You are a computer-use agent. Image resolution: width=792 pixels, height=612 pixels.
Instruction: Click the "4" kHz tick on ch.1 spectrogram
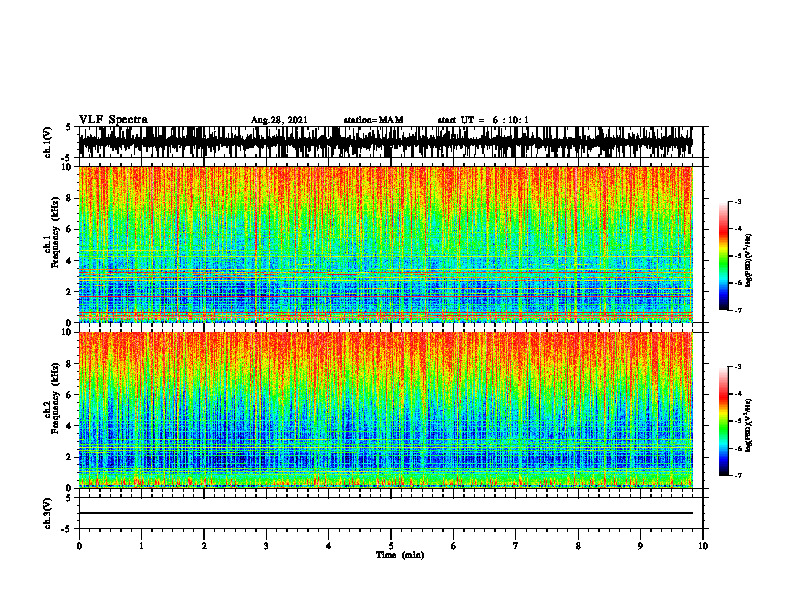point(71,261)
